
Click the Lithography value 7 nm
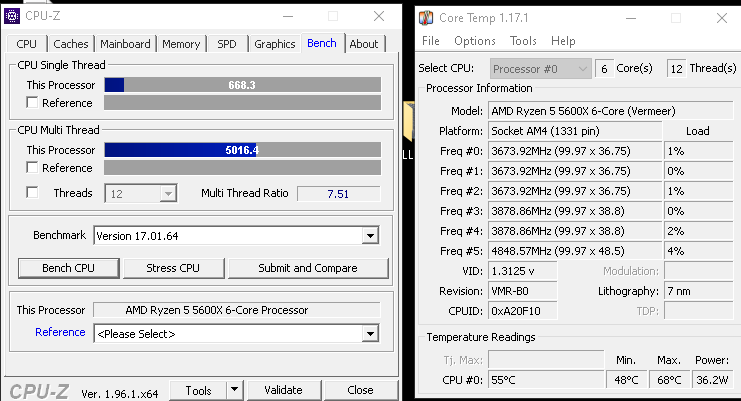tap(698, 291)
